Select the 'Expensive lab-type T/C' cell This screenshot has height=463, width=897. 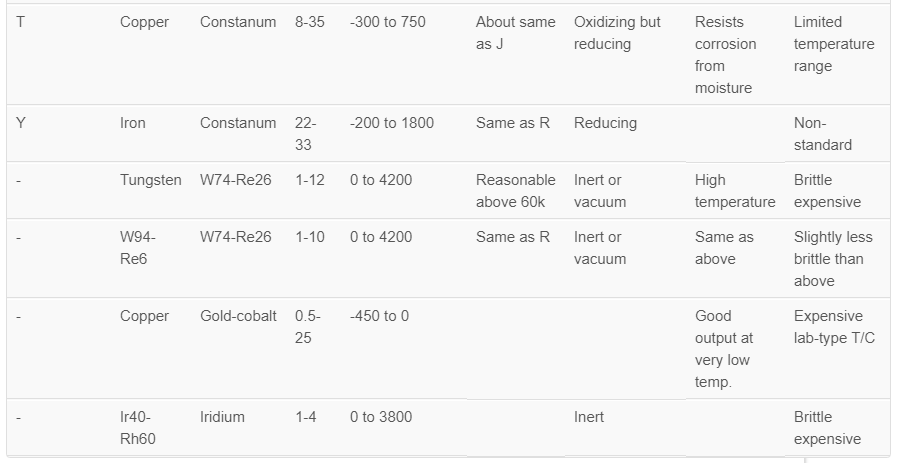834,327
